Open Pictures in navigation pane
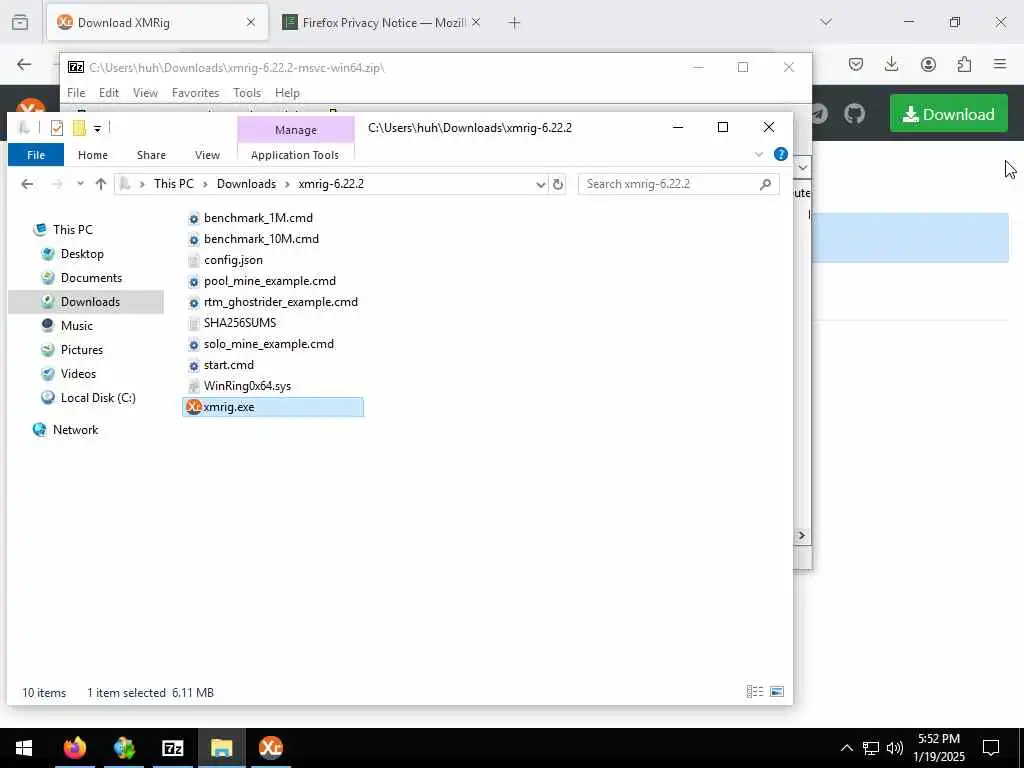Viewport: 1024px width, 768px height. [82, 350]
